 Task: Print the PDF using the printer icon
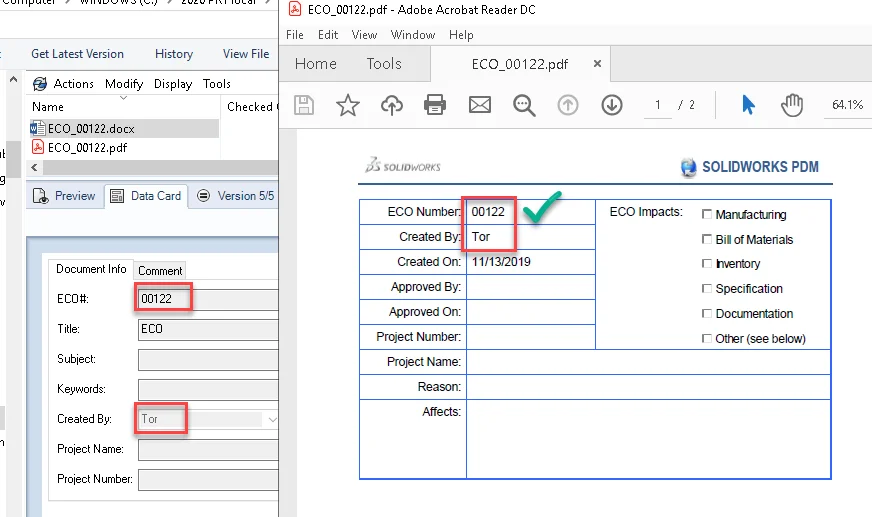tap(435, 105)
